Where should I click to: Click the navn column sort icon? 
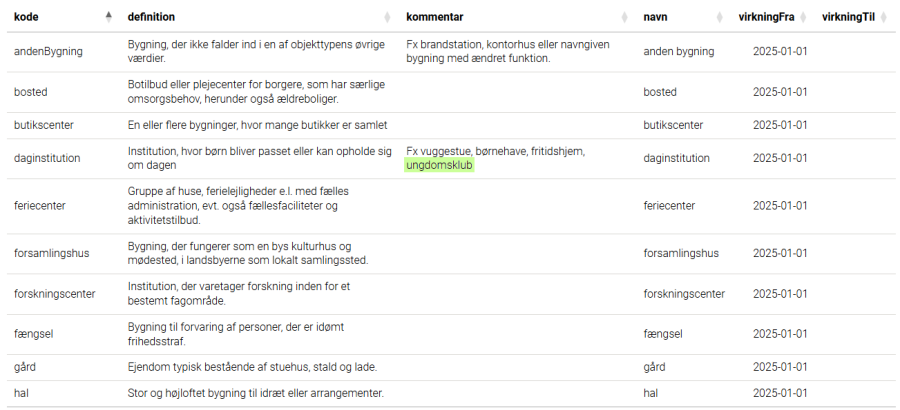(x=719, y=17)
